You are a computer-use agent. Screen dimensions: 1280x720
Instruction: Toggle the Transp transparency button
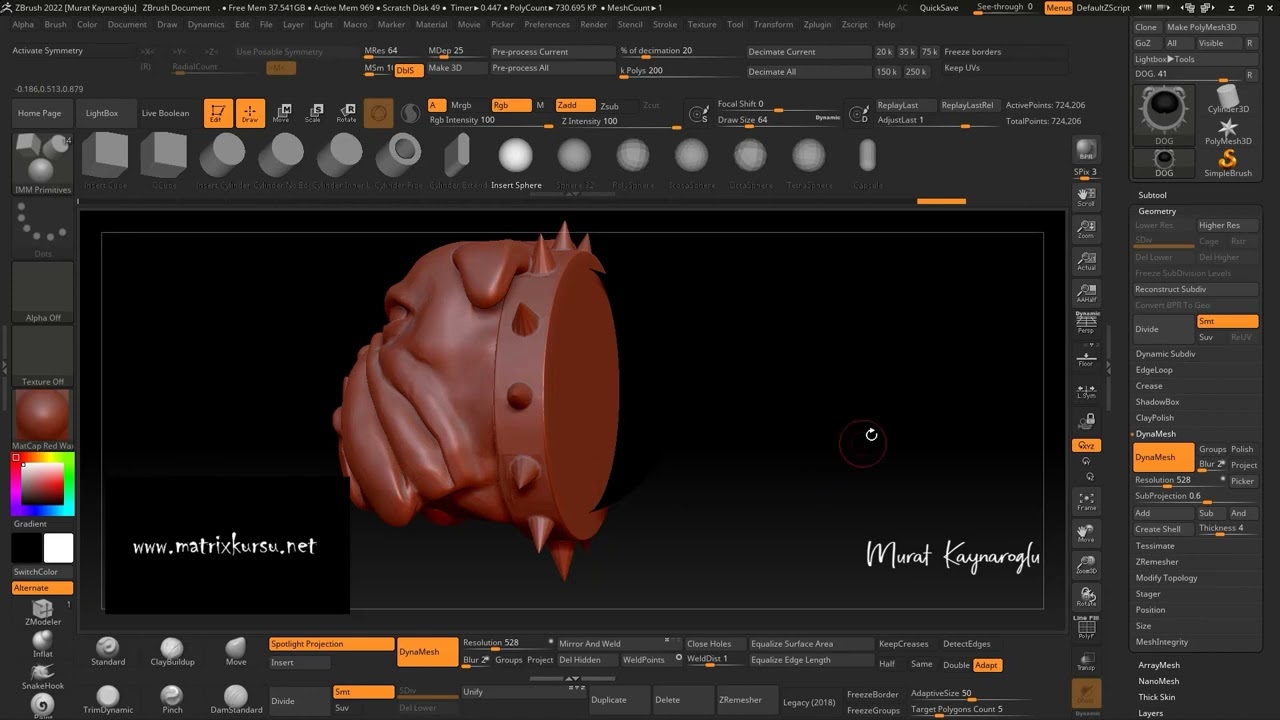1085,660
